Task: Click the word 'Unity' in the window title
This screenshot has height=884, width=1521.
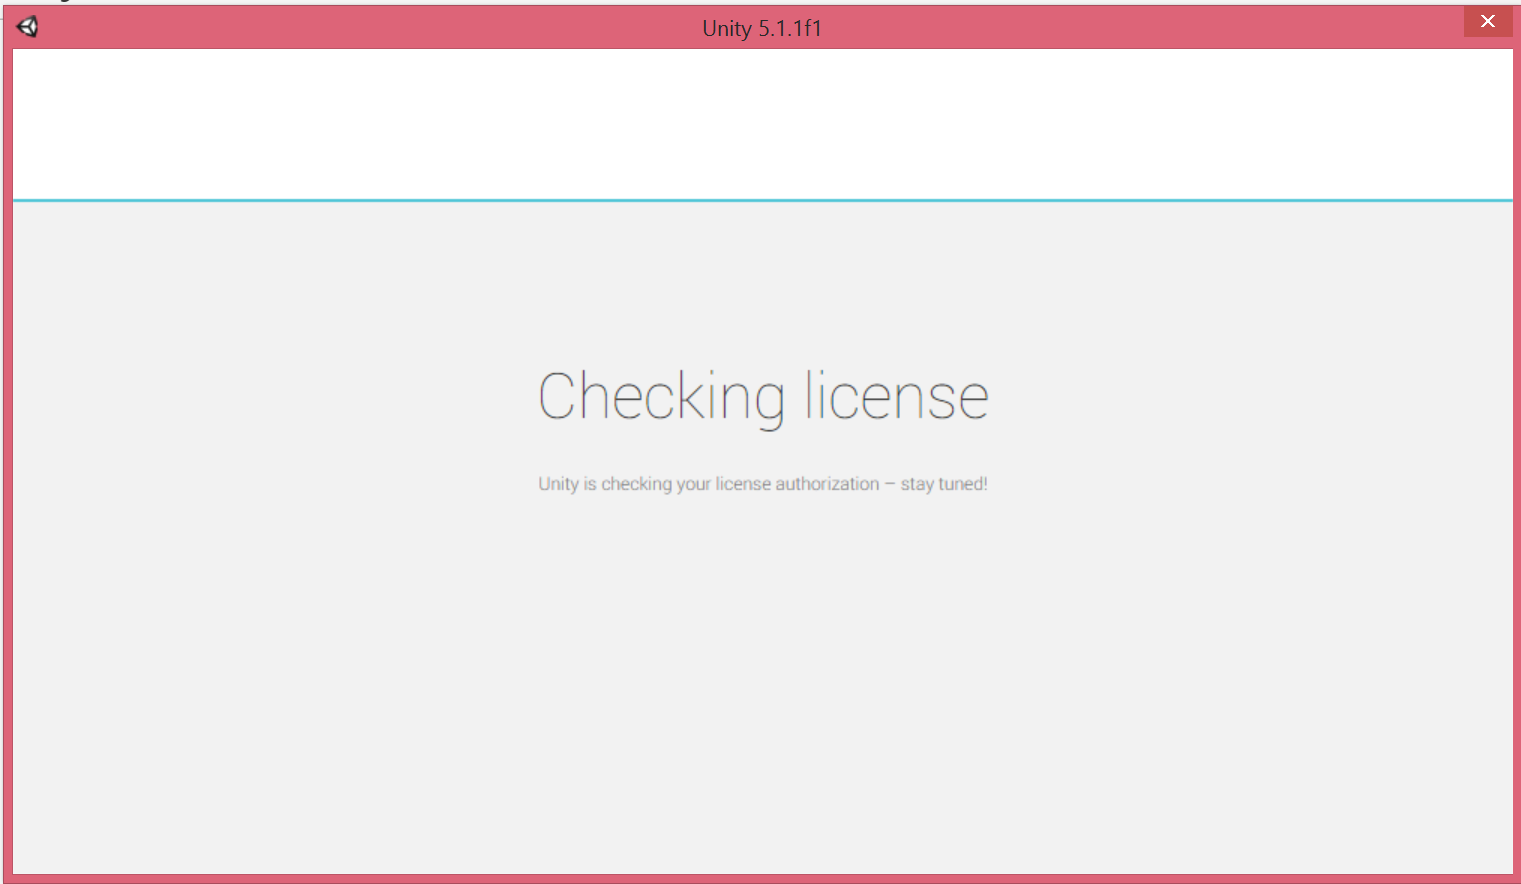Action: (x=726, y=28)
